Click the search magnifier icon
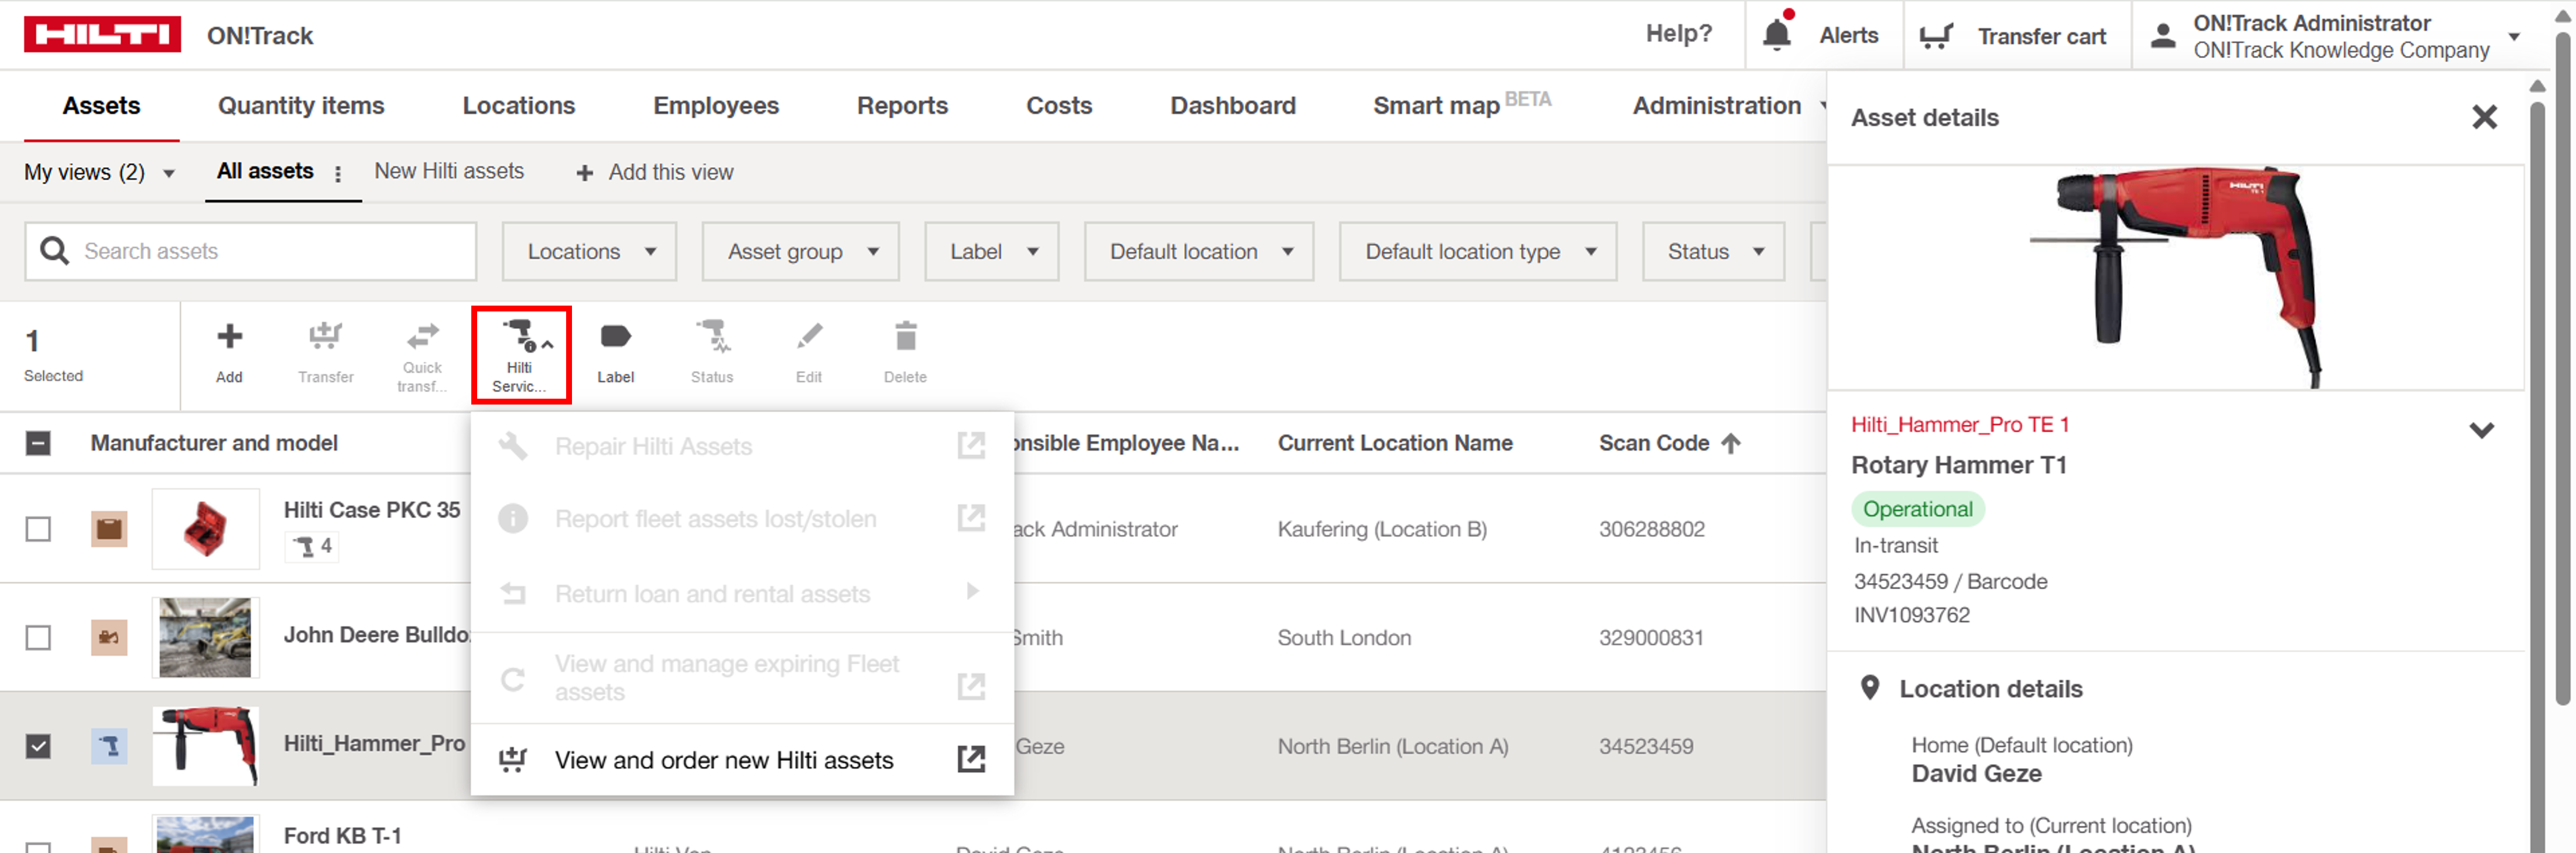 (54, 251)
